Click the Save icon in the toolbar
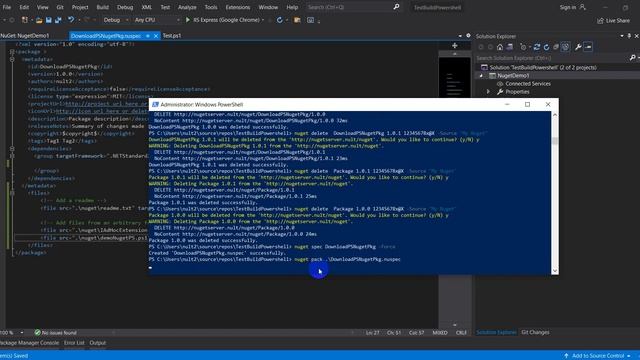 pos(49,20)
